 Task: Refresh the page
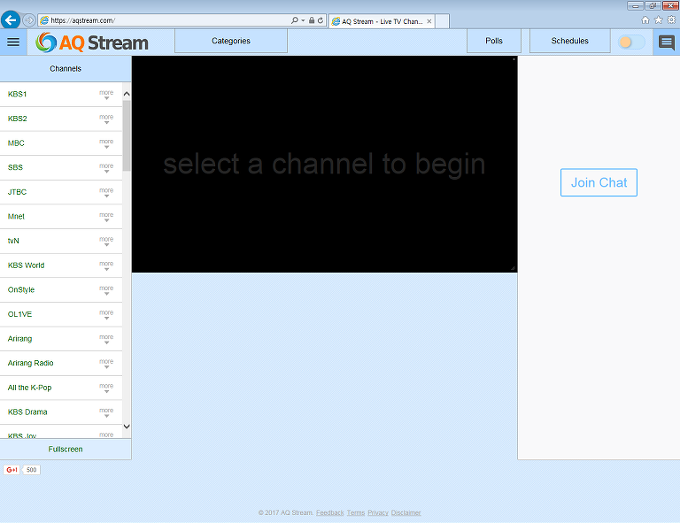pos(320,20)
